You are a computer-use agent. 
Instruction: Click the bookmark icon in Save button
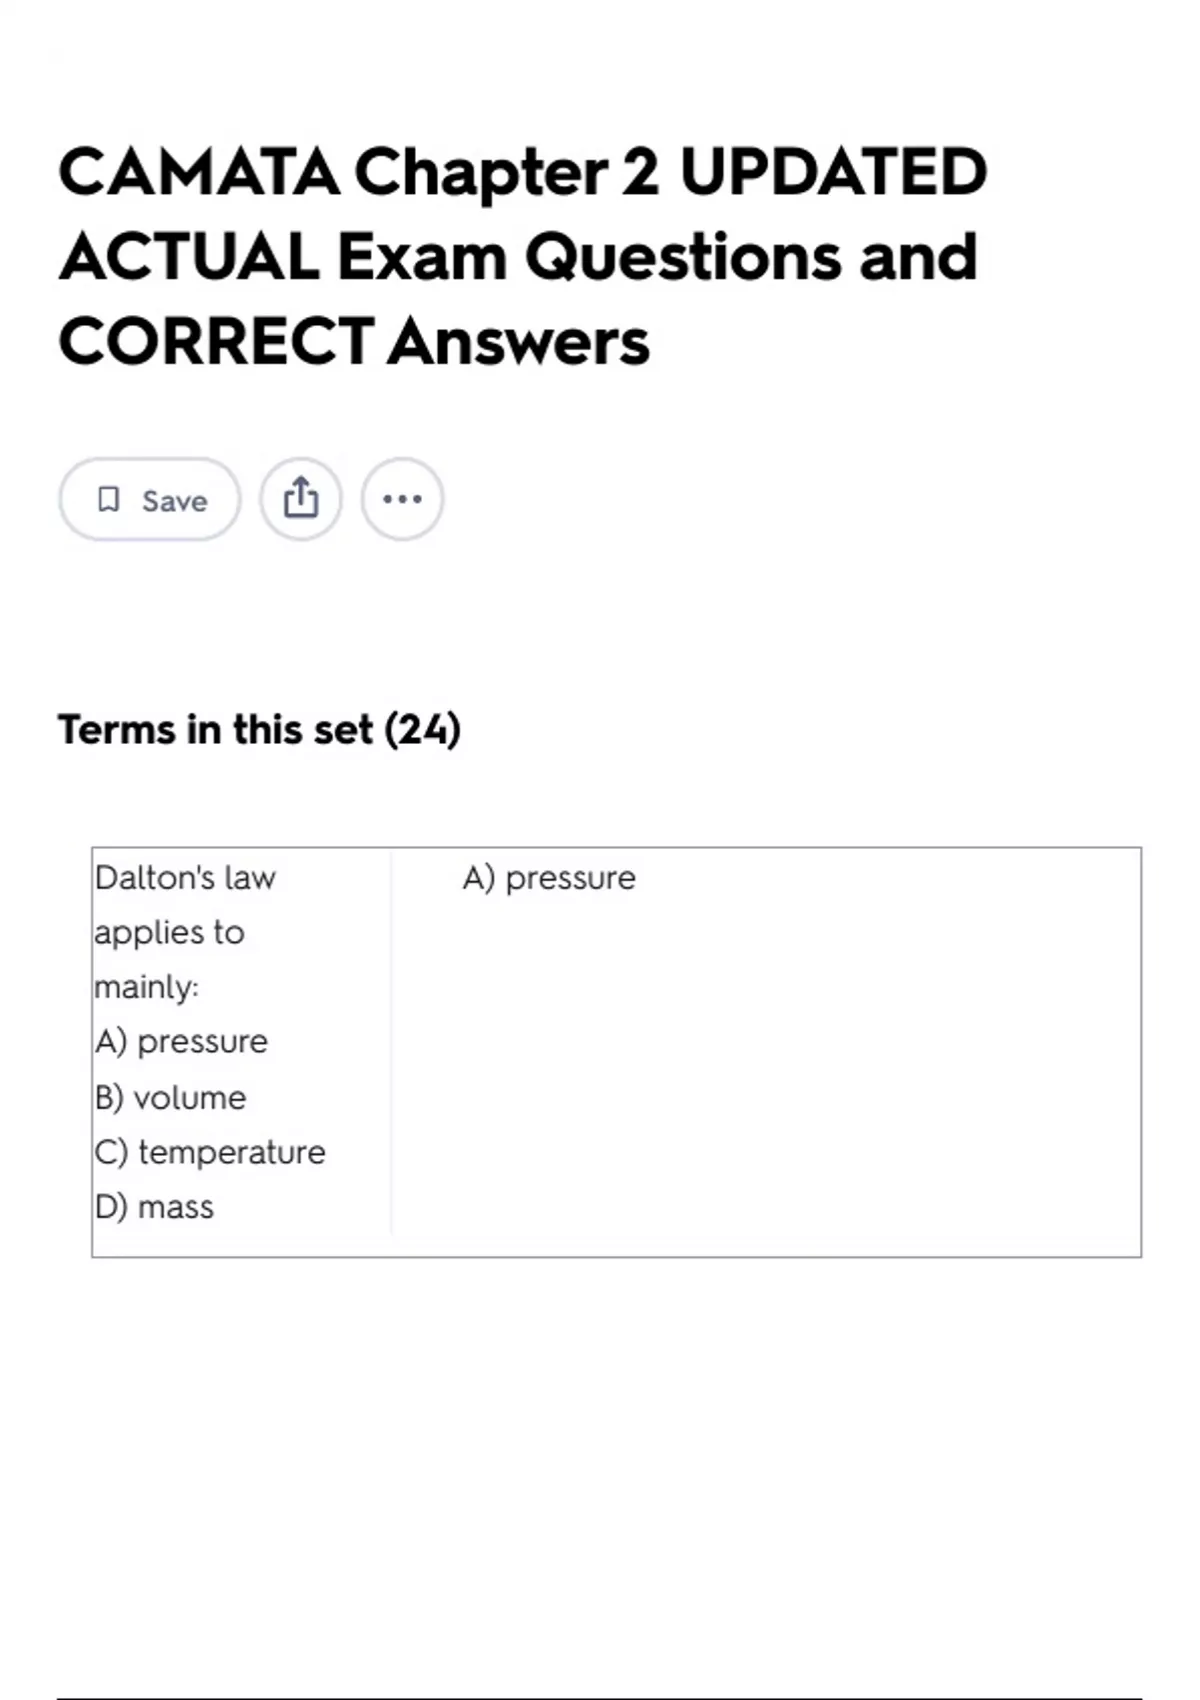[108, 499]
